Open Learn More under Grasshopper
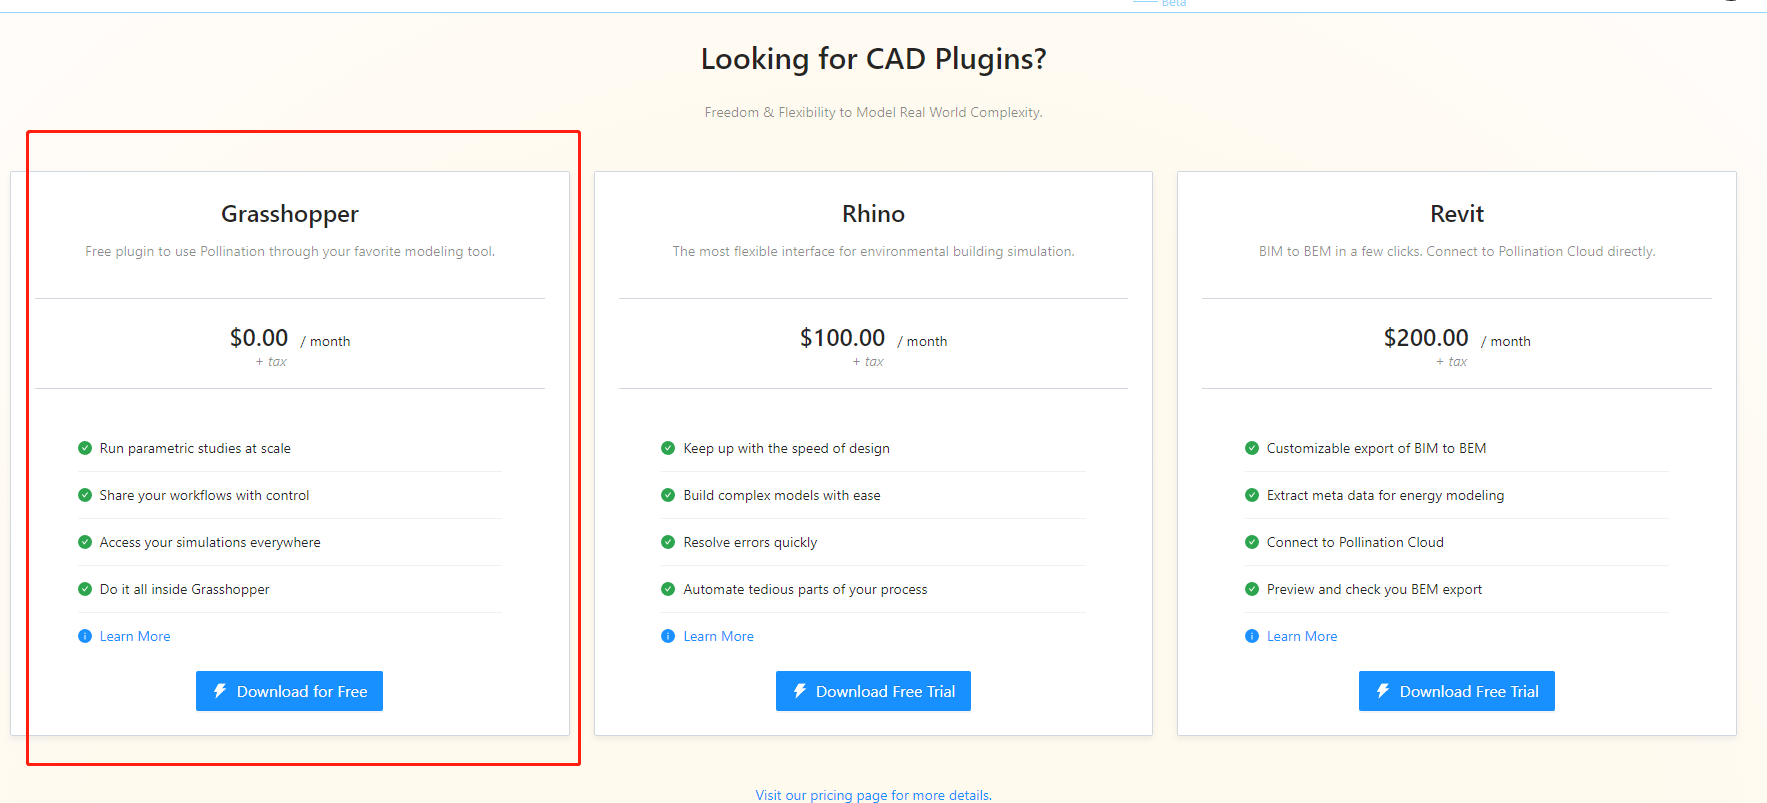This screenshot has height=803, width=1767. [135, 636]
